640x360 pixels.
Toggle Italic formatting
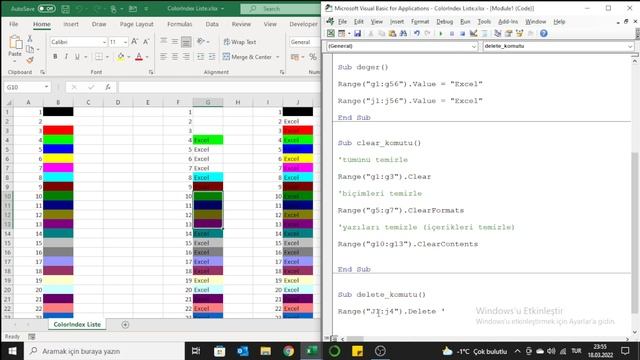click(x=66, y=57)
